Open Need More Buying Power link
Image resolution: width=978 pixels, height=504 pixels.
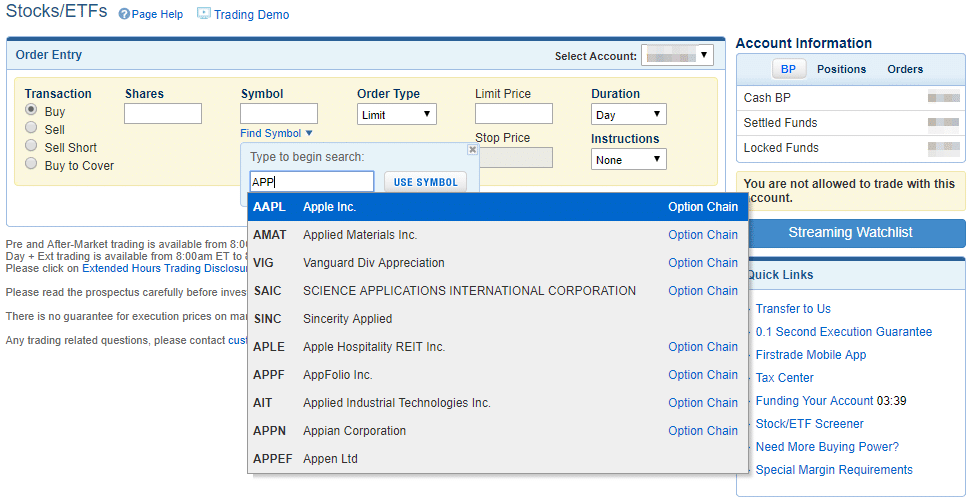[827, 447]
